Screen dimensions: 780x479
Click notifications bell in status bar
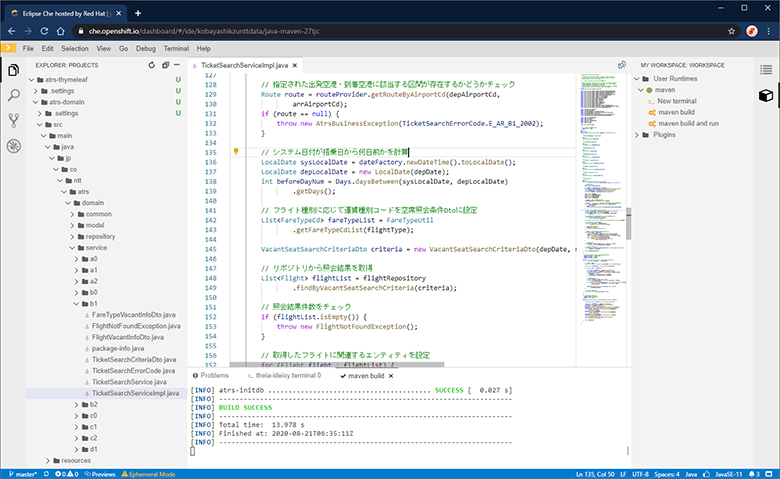(754, 474)
